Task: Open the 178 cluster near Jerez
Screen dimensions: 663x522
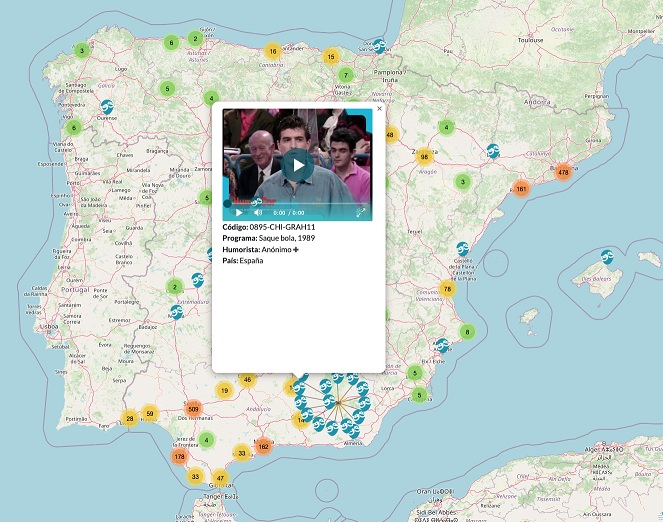Action: [x=180, y=456]
